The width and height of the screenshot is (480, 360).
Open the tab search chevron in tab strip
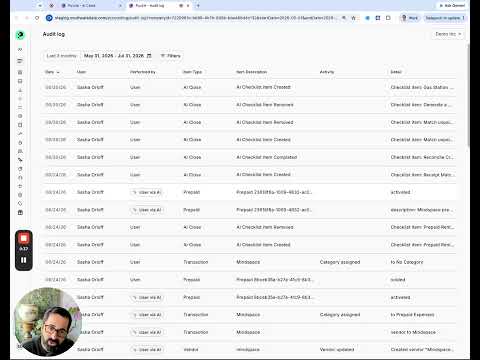[40, 6]
